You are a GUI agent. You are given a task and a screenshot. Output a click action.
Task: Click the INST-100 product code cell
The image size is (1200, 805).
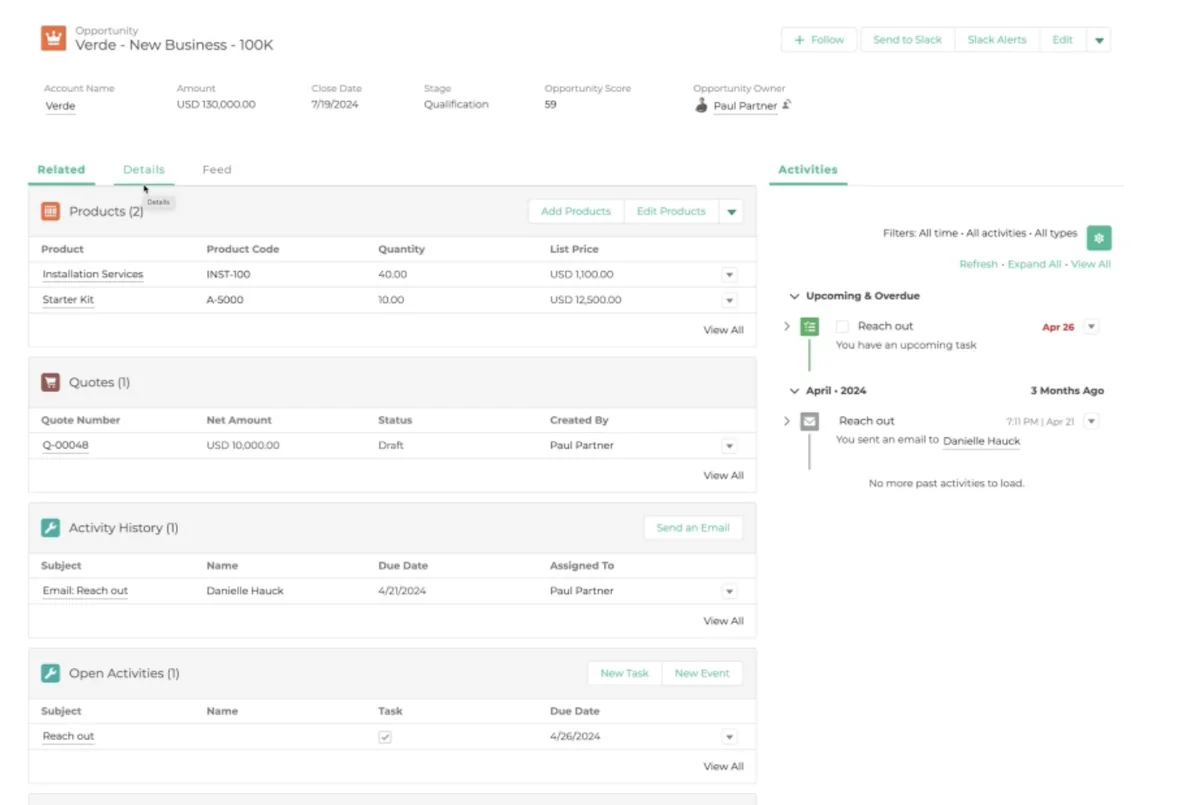click(x=229, y=274)
